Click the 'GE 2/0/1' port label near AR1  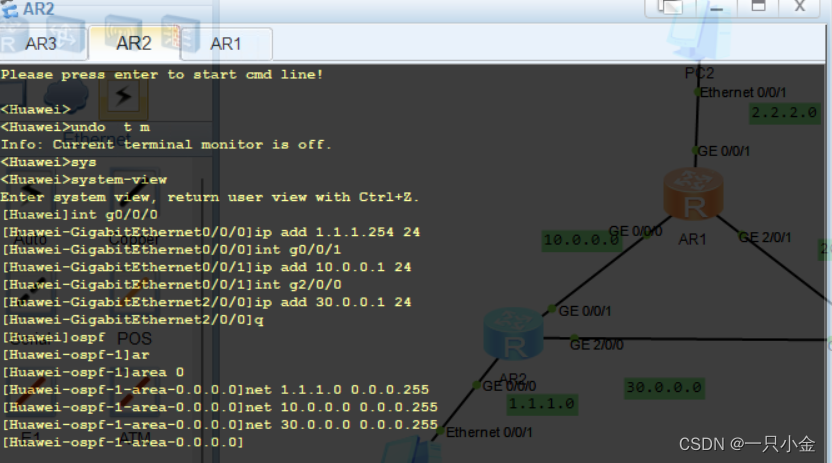(765, 238)
